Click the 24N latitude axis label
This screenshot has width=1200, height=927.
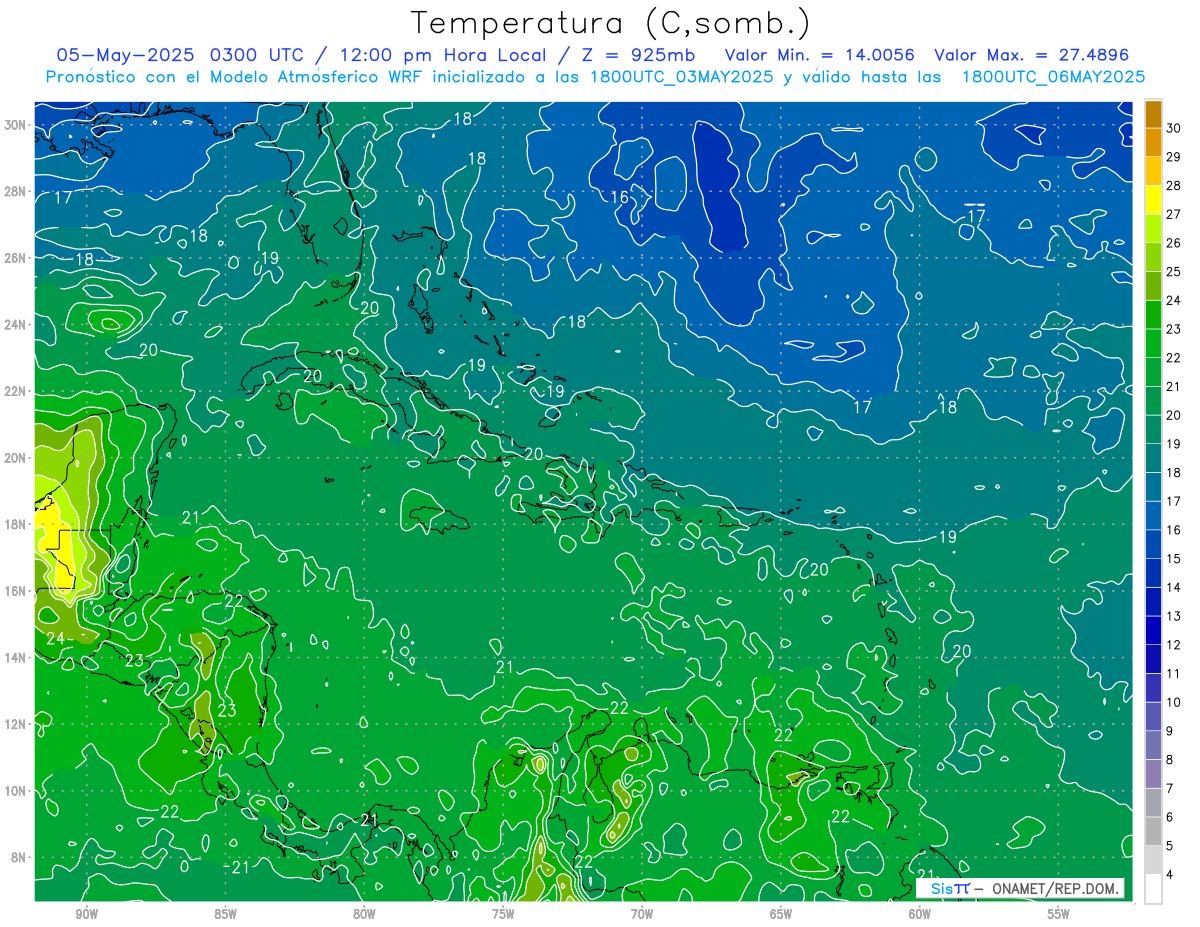tap(16, 325)
